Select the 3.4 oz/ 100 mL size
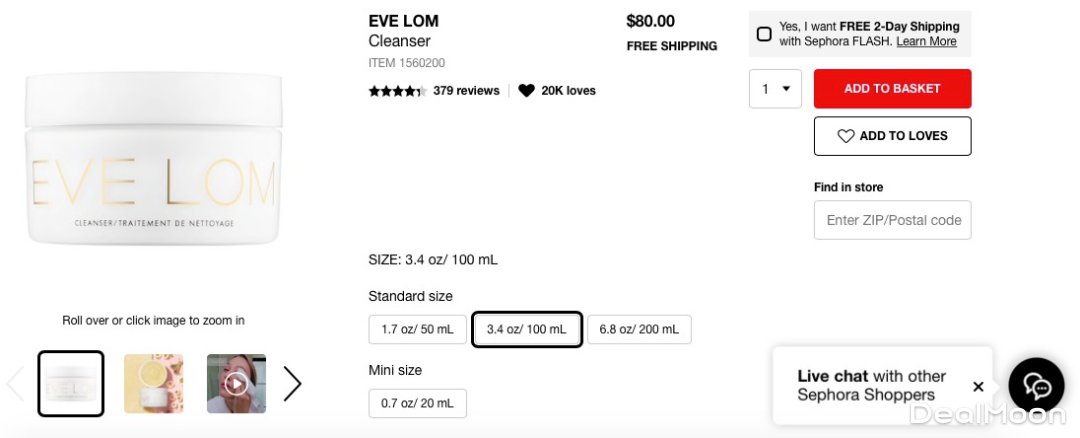 click(x=526, y=329)
